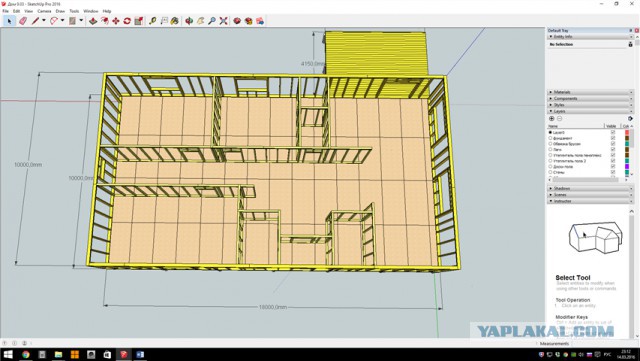Toggle visibility of Доски пола layer
Screen dimensions: 640x361
613,167
